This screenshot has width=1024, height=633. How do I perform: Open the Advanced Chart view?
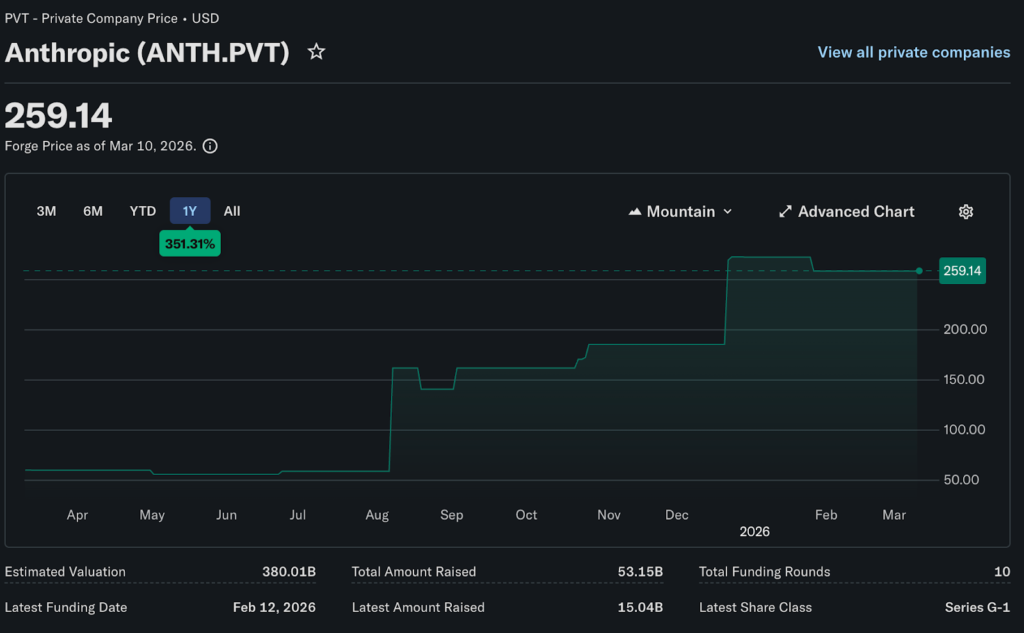[855, 212]
